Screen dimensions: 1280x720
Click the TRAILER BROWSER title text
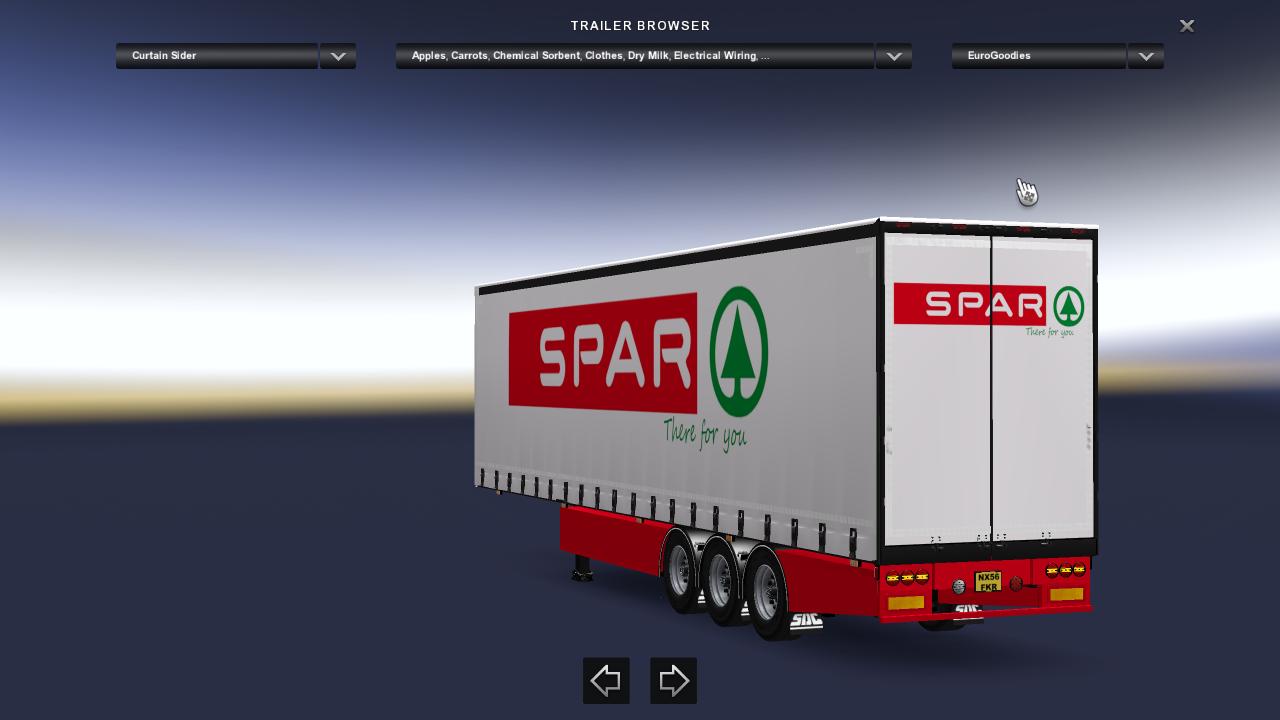[x=640, y=26]
